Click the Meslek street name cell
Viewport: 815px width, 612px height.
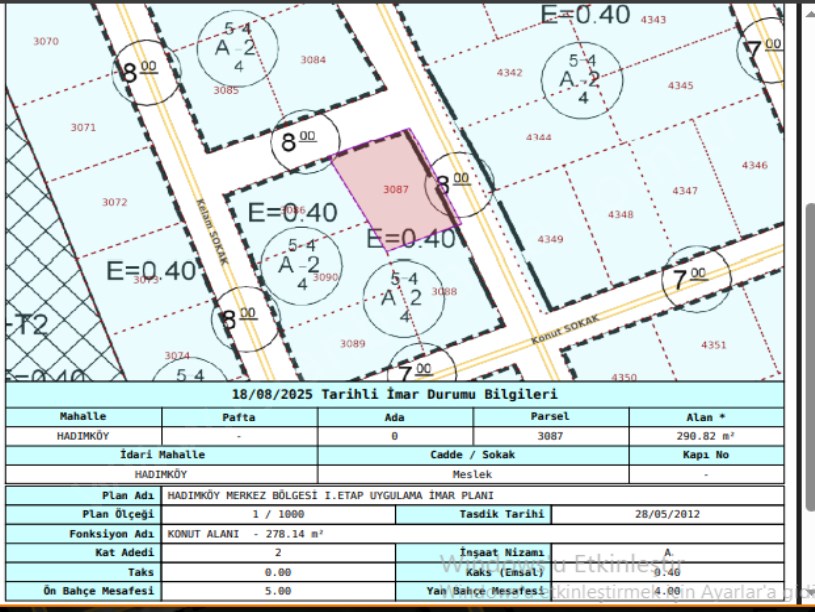(472, 474)
